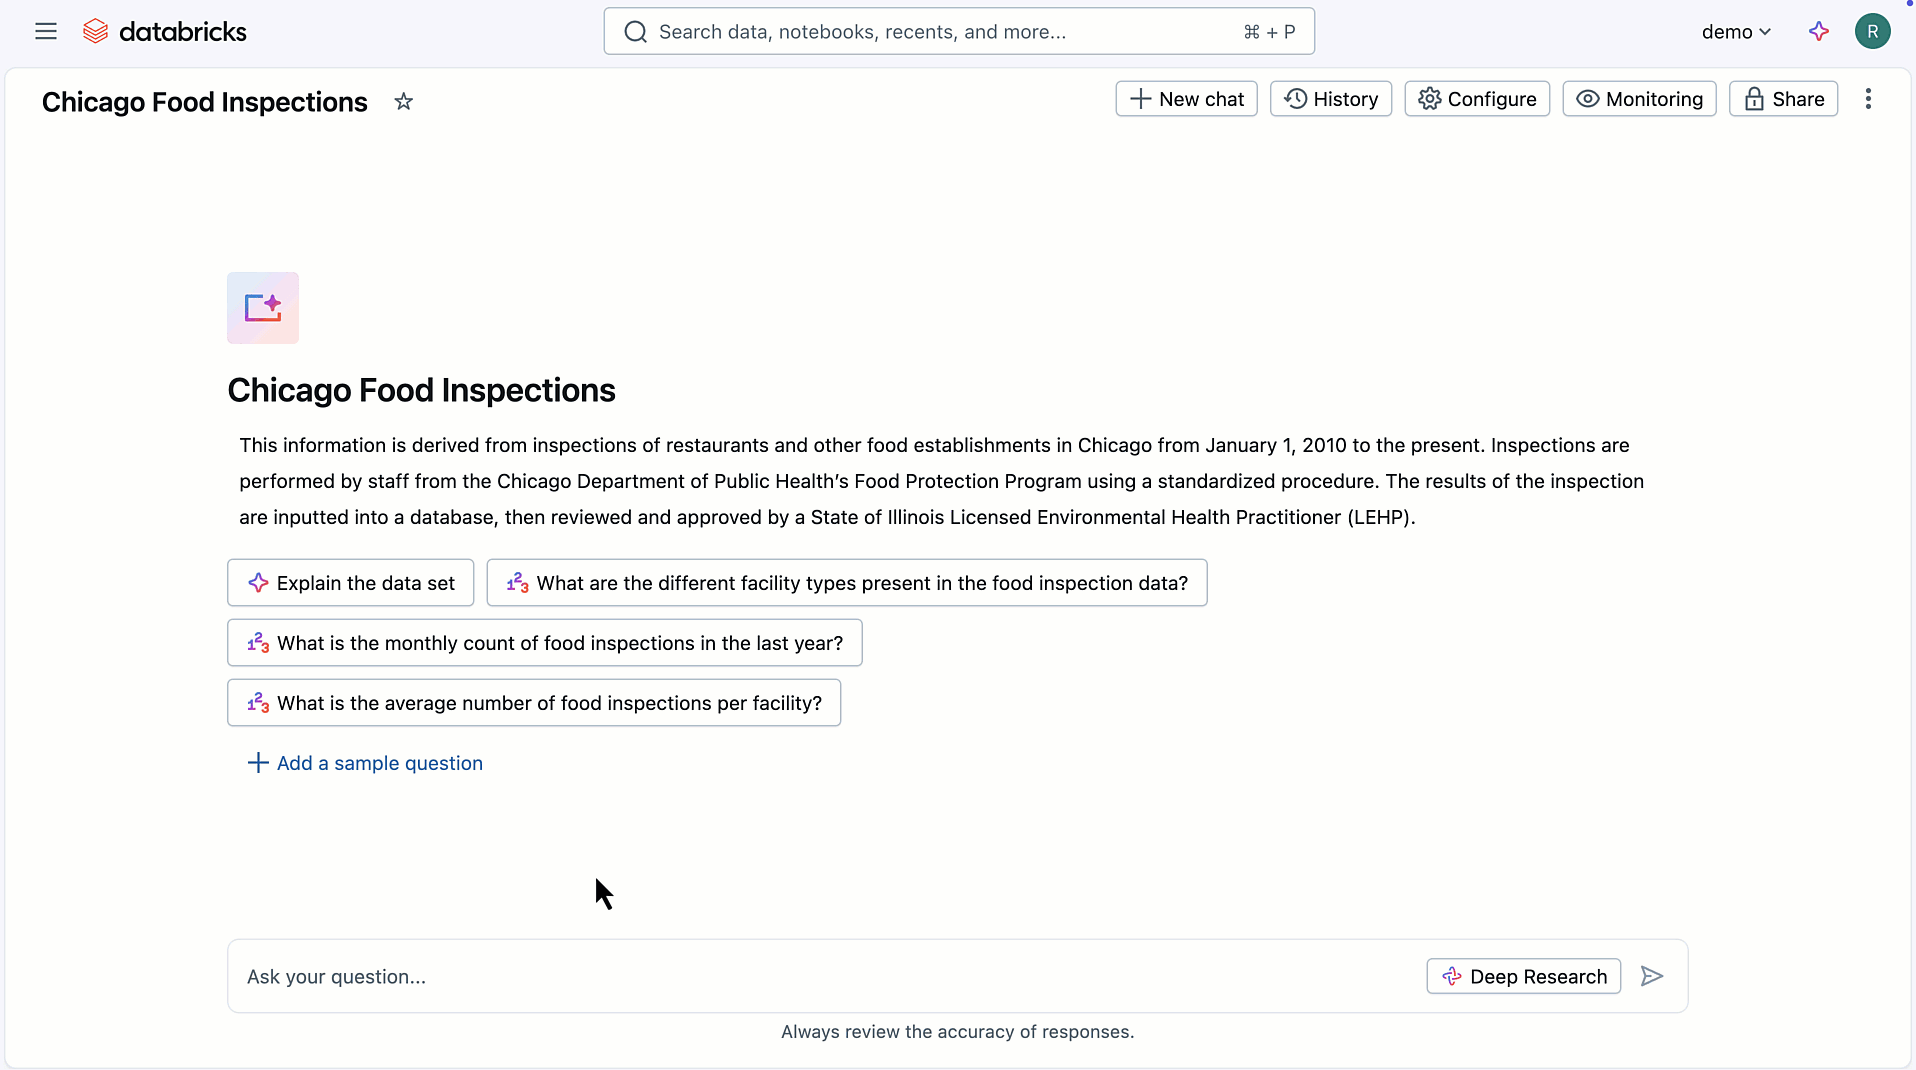Click the send arrow icon

point(1652,976)
